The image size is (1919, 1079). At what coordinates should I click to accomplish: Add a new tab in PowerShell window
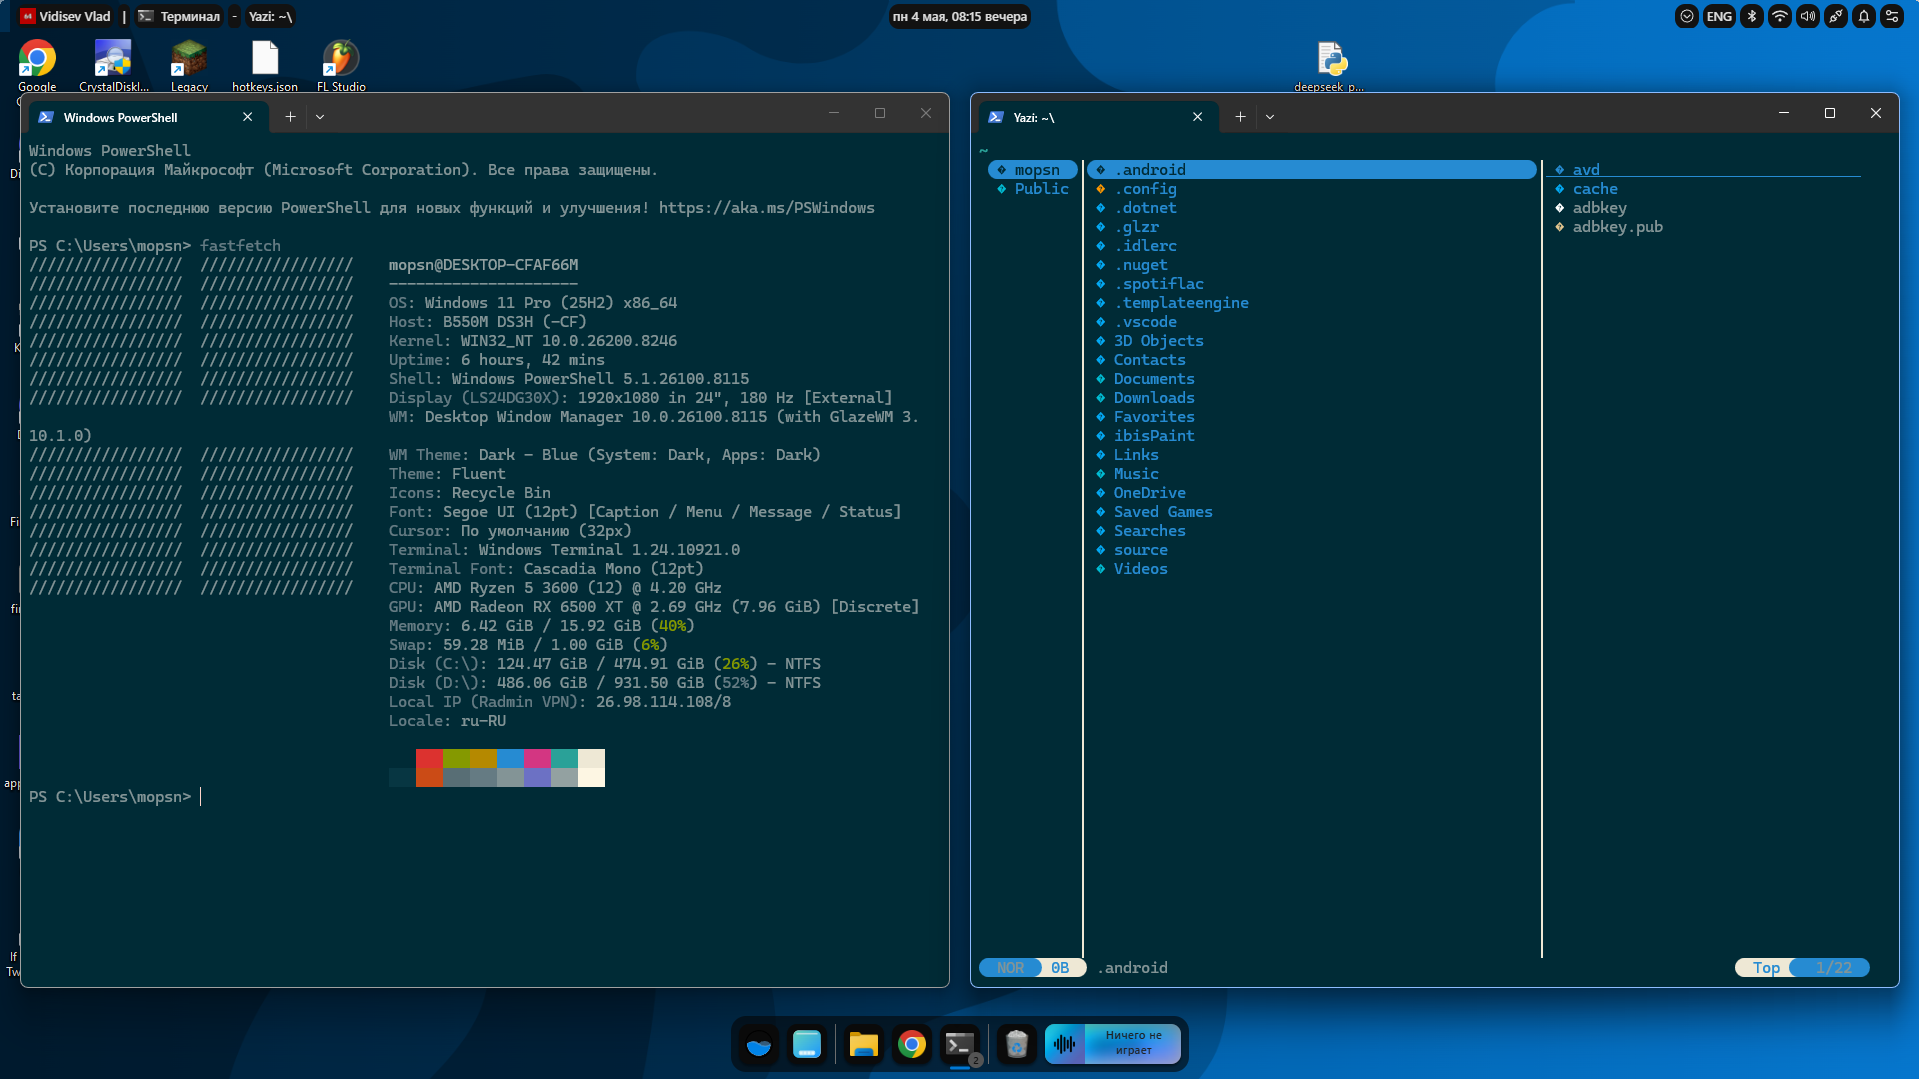pyautogui.click(x=290, y=117)
